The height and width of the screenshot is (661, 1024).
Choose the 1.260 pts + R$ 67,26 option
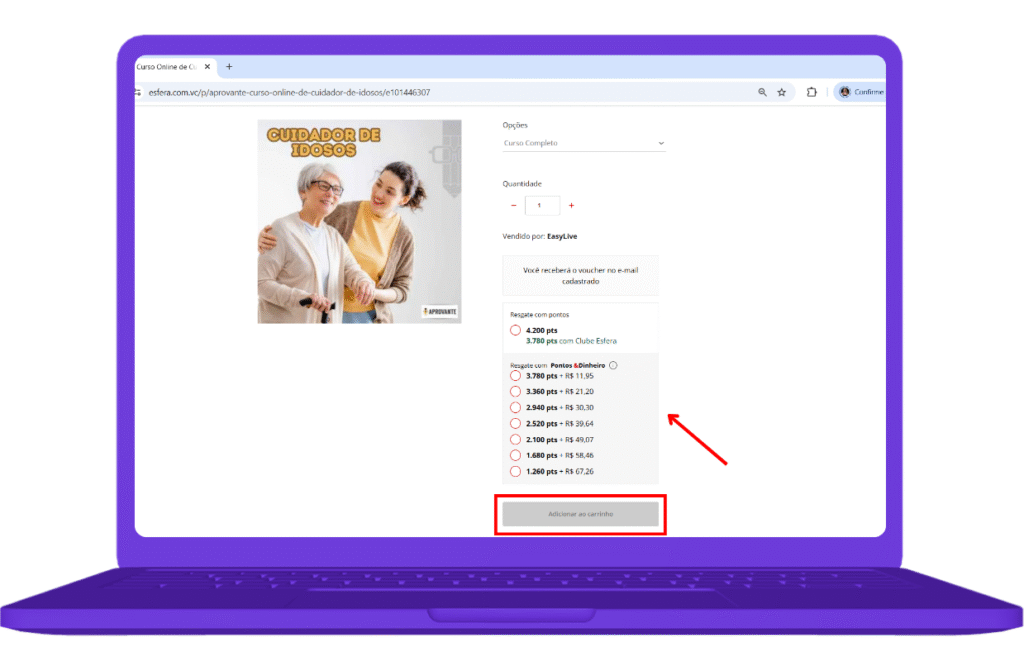click(516, 471)
